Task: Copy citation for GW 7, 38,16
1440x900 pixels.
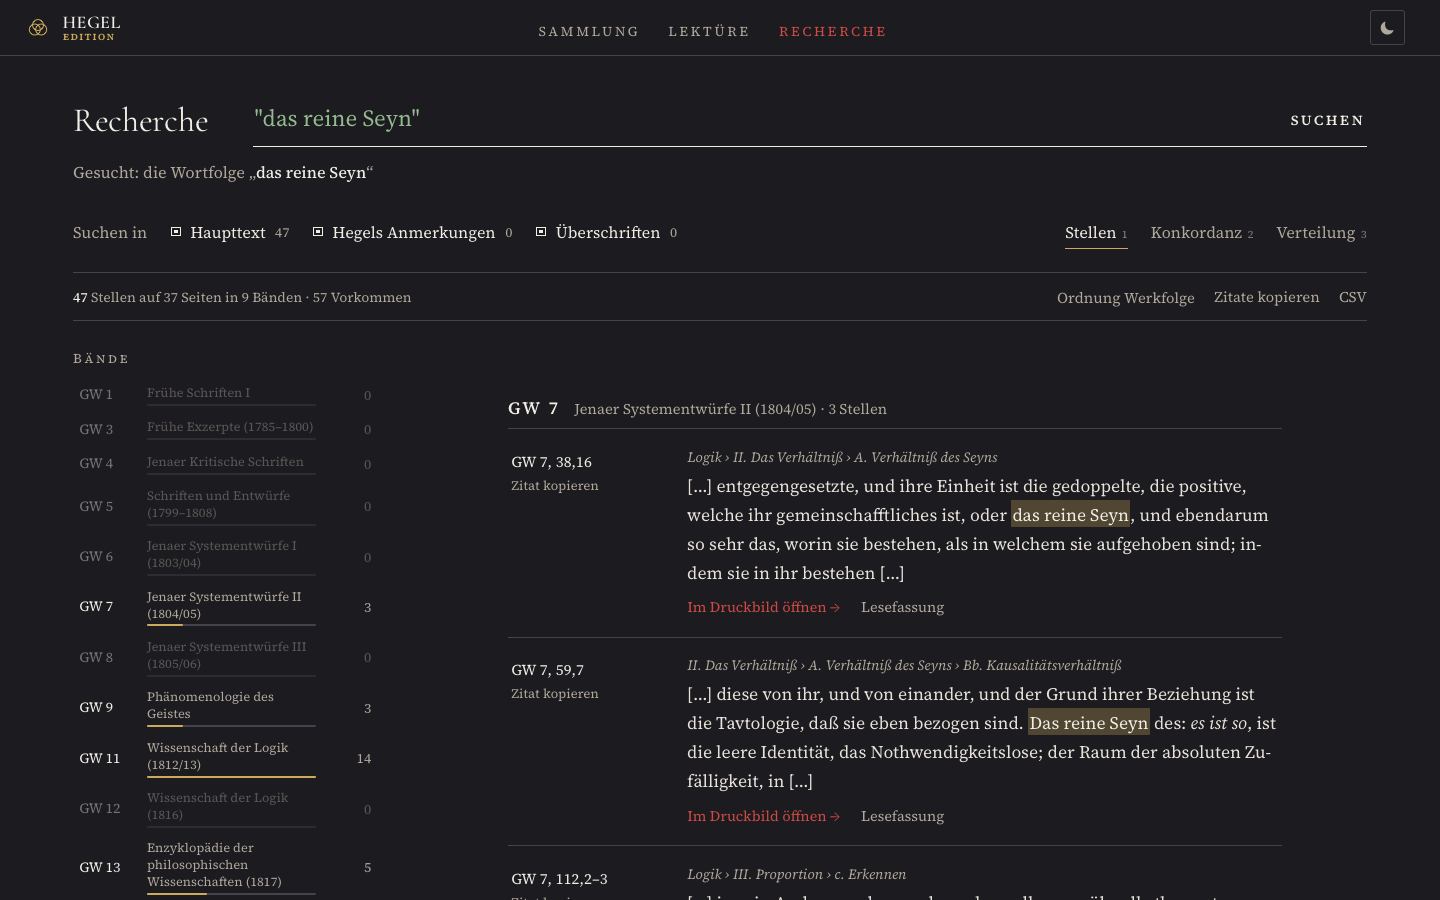Action: click(x=555, y=486)
